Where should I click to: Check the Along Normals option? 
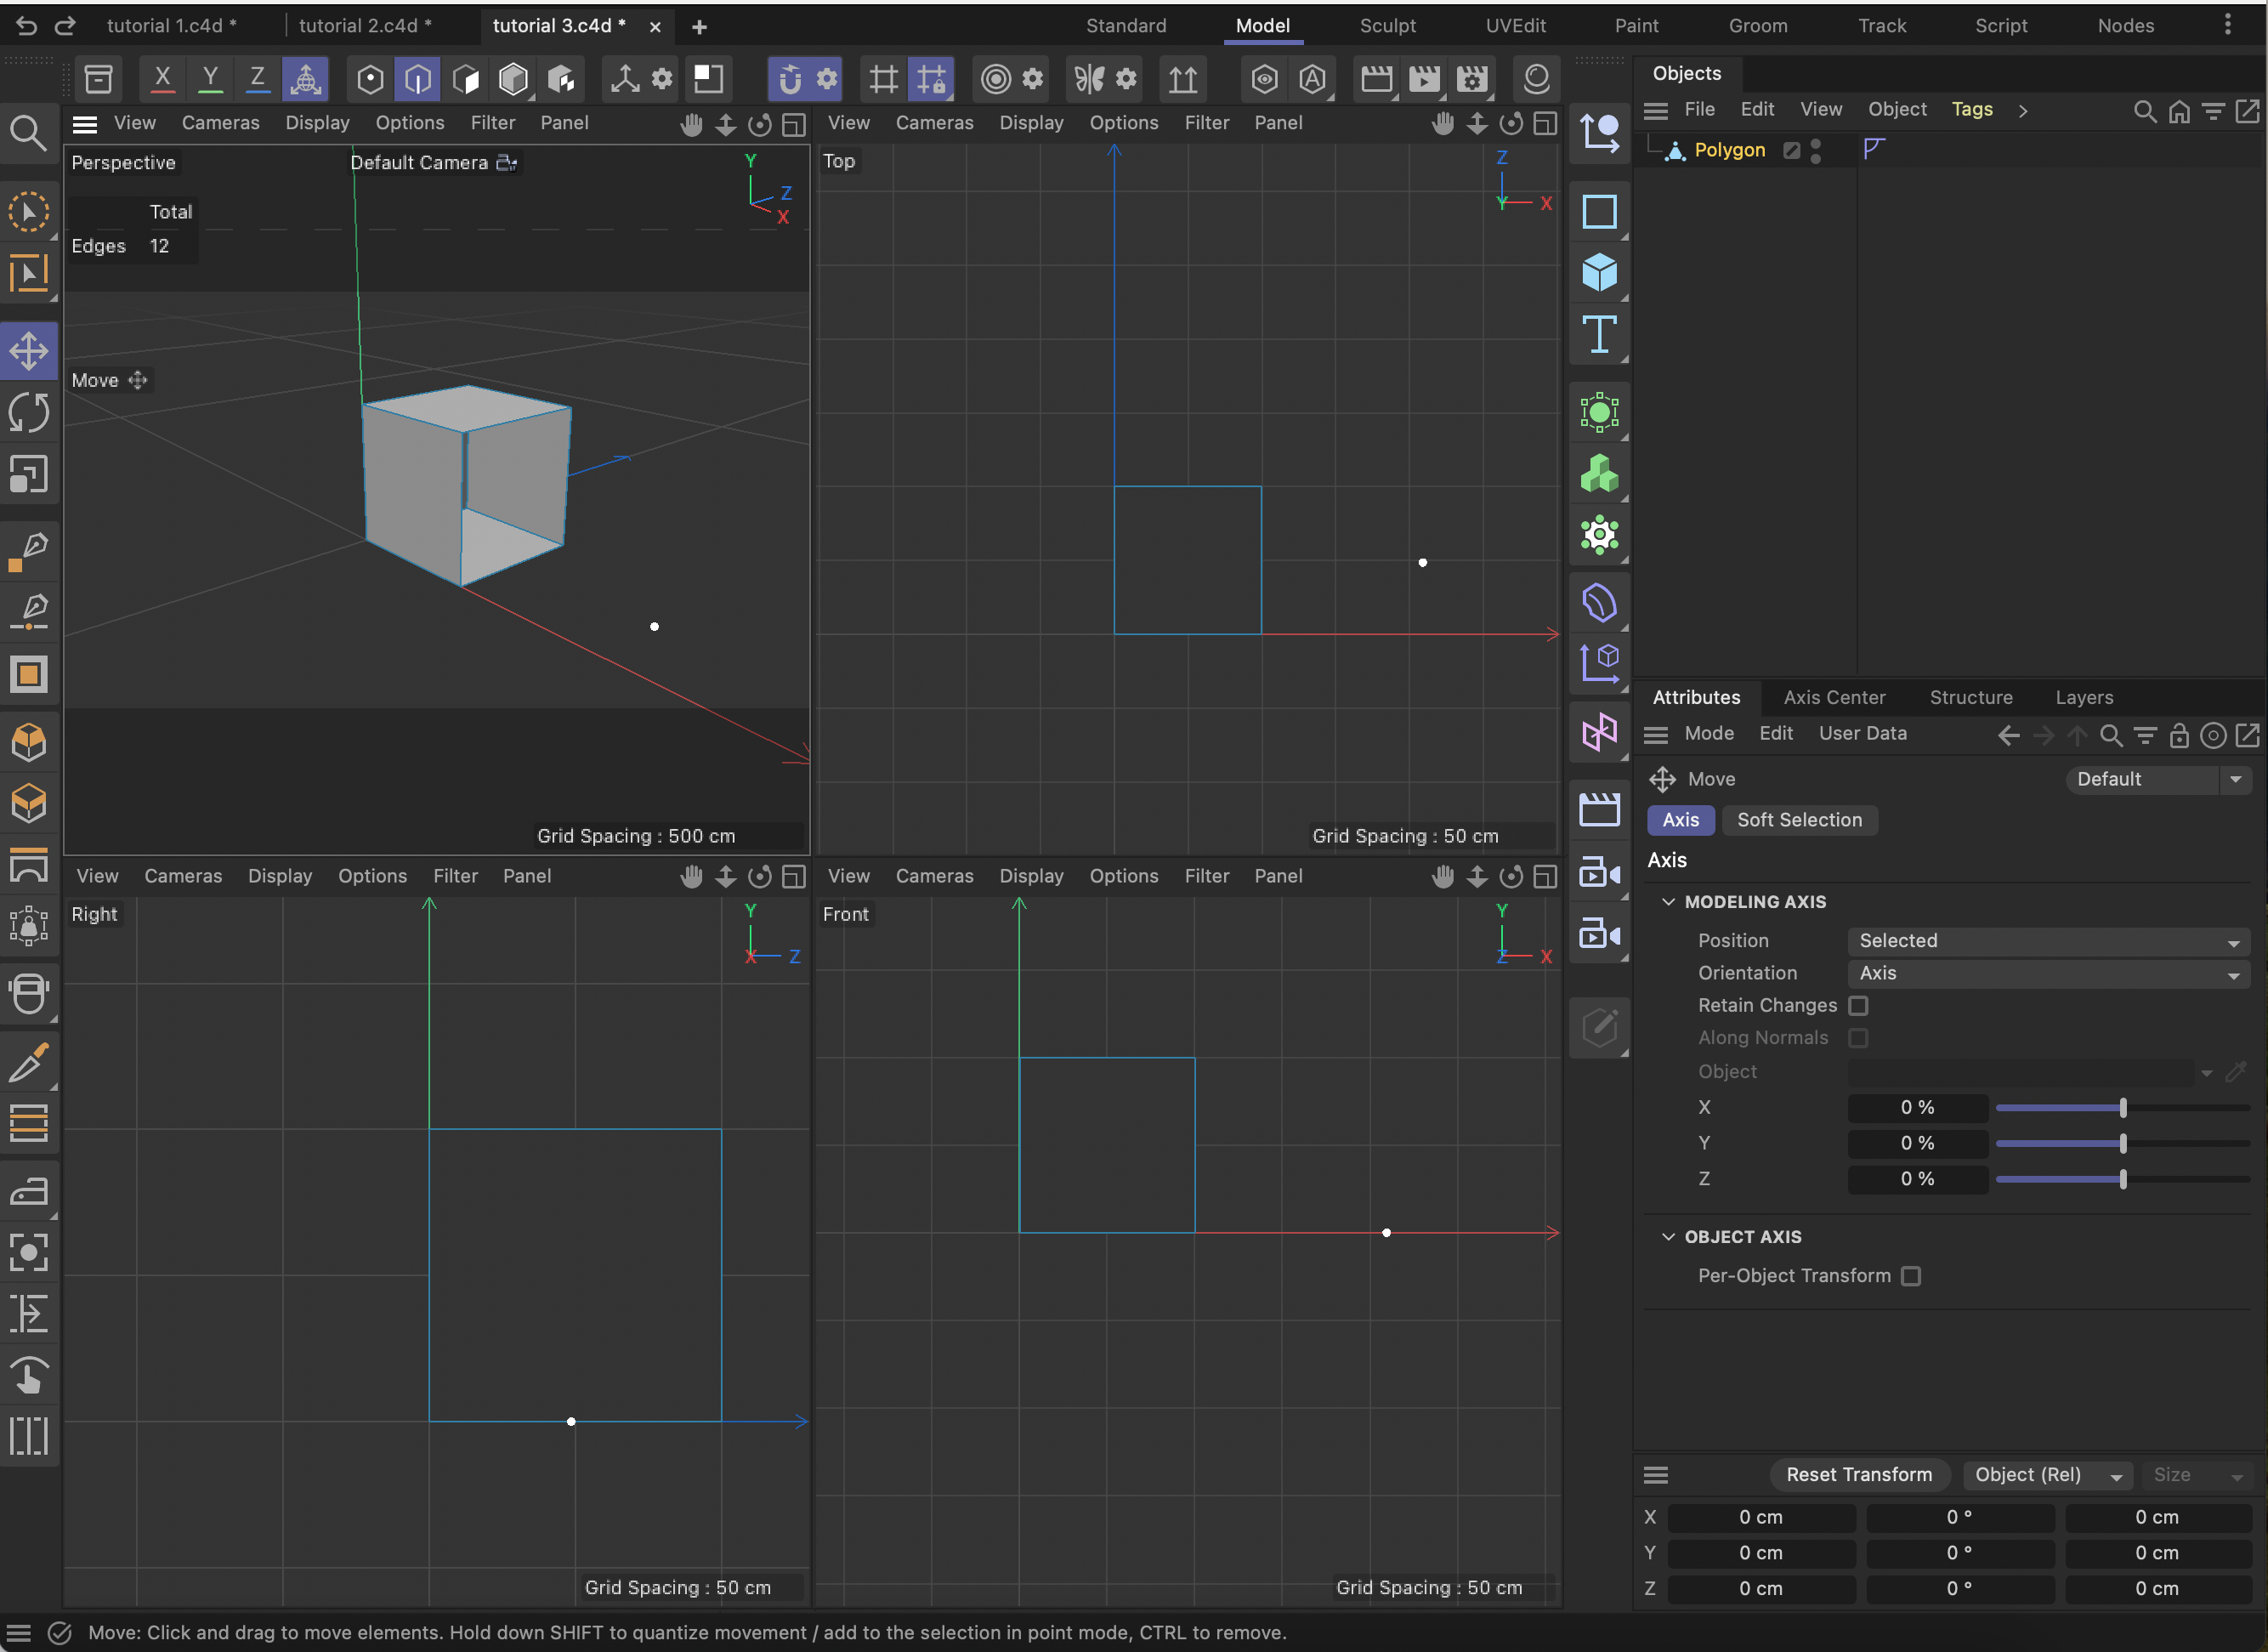point(1860,1038)
